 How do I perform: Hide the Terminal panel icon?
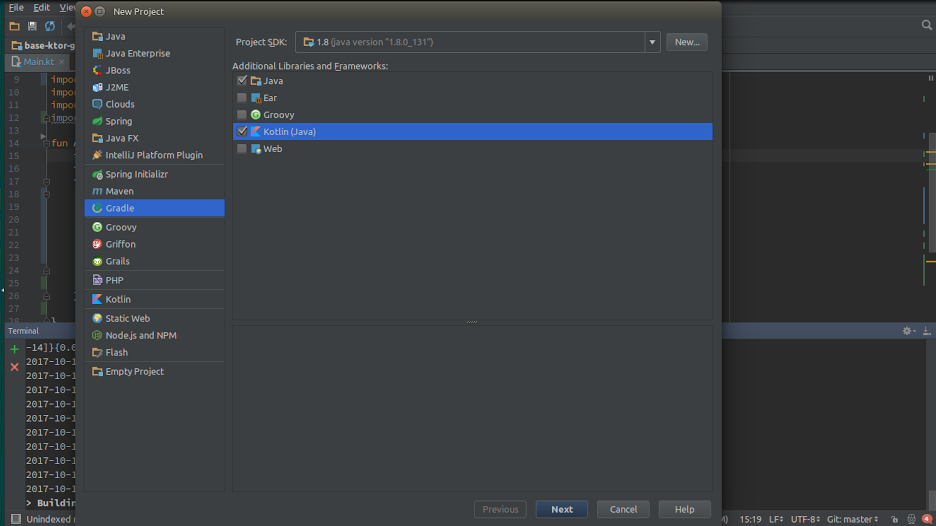(926, 331)
